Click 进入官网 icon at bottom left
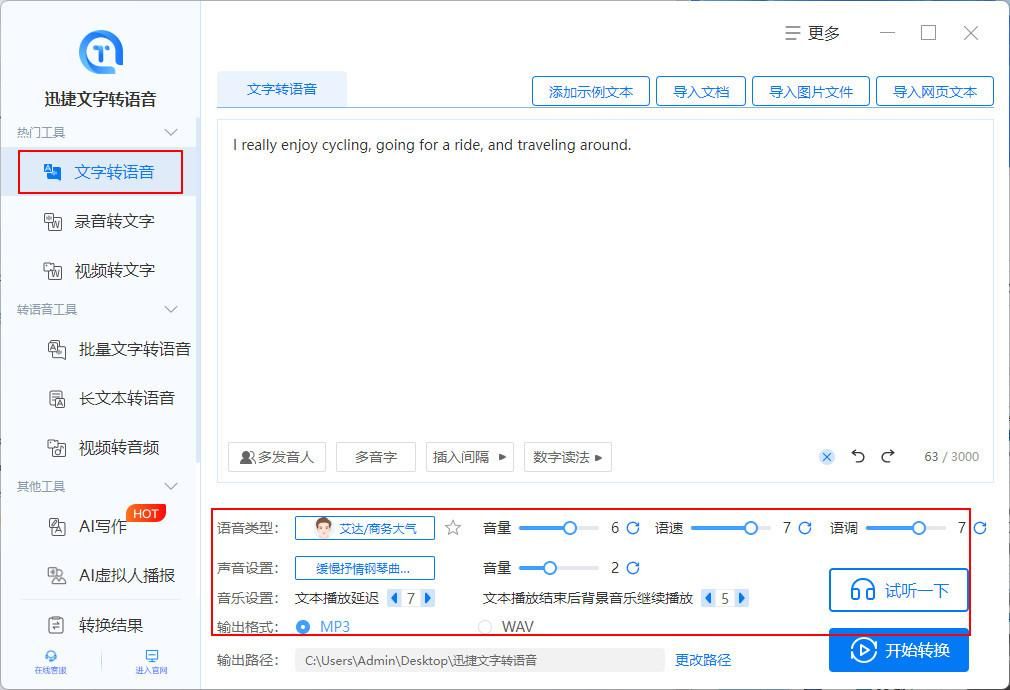The width and height of the screenshot is (1010, 690). [x=151, y=662]
